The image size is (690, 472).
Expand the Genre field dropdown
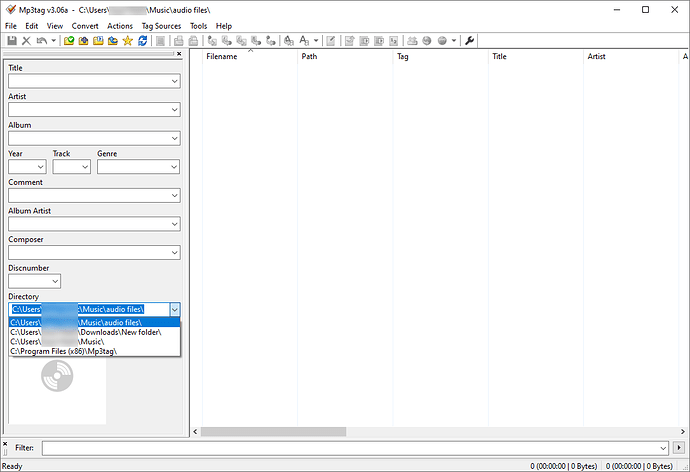tap(174, 167)
